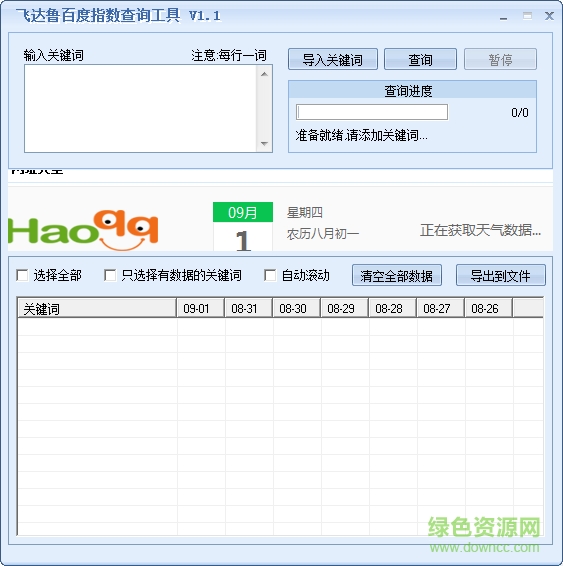Enable the 选择全部 checkbox

click(22, 275)
